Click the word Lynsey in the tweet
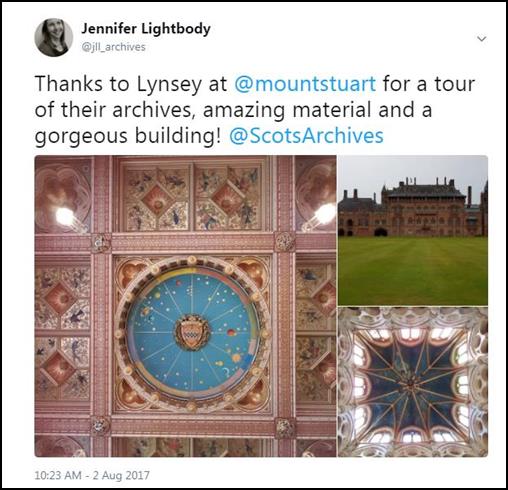 (169, 84)
